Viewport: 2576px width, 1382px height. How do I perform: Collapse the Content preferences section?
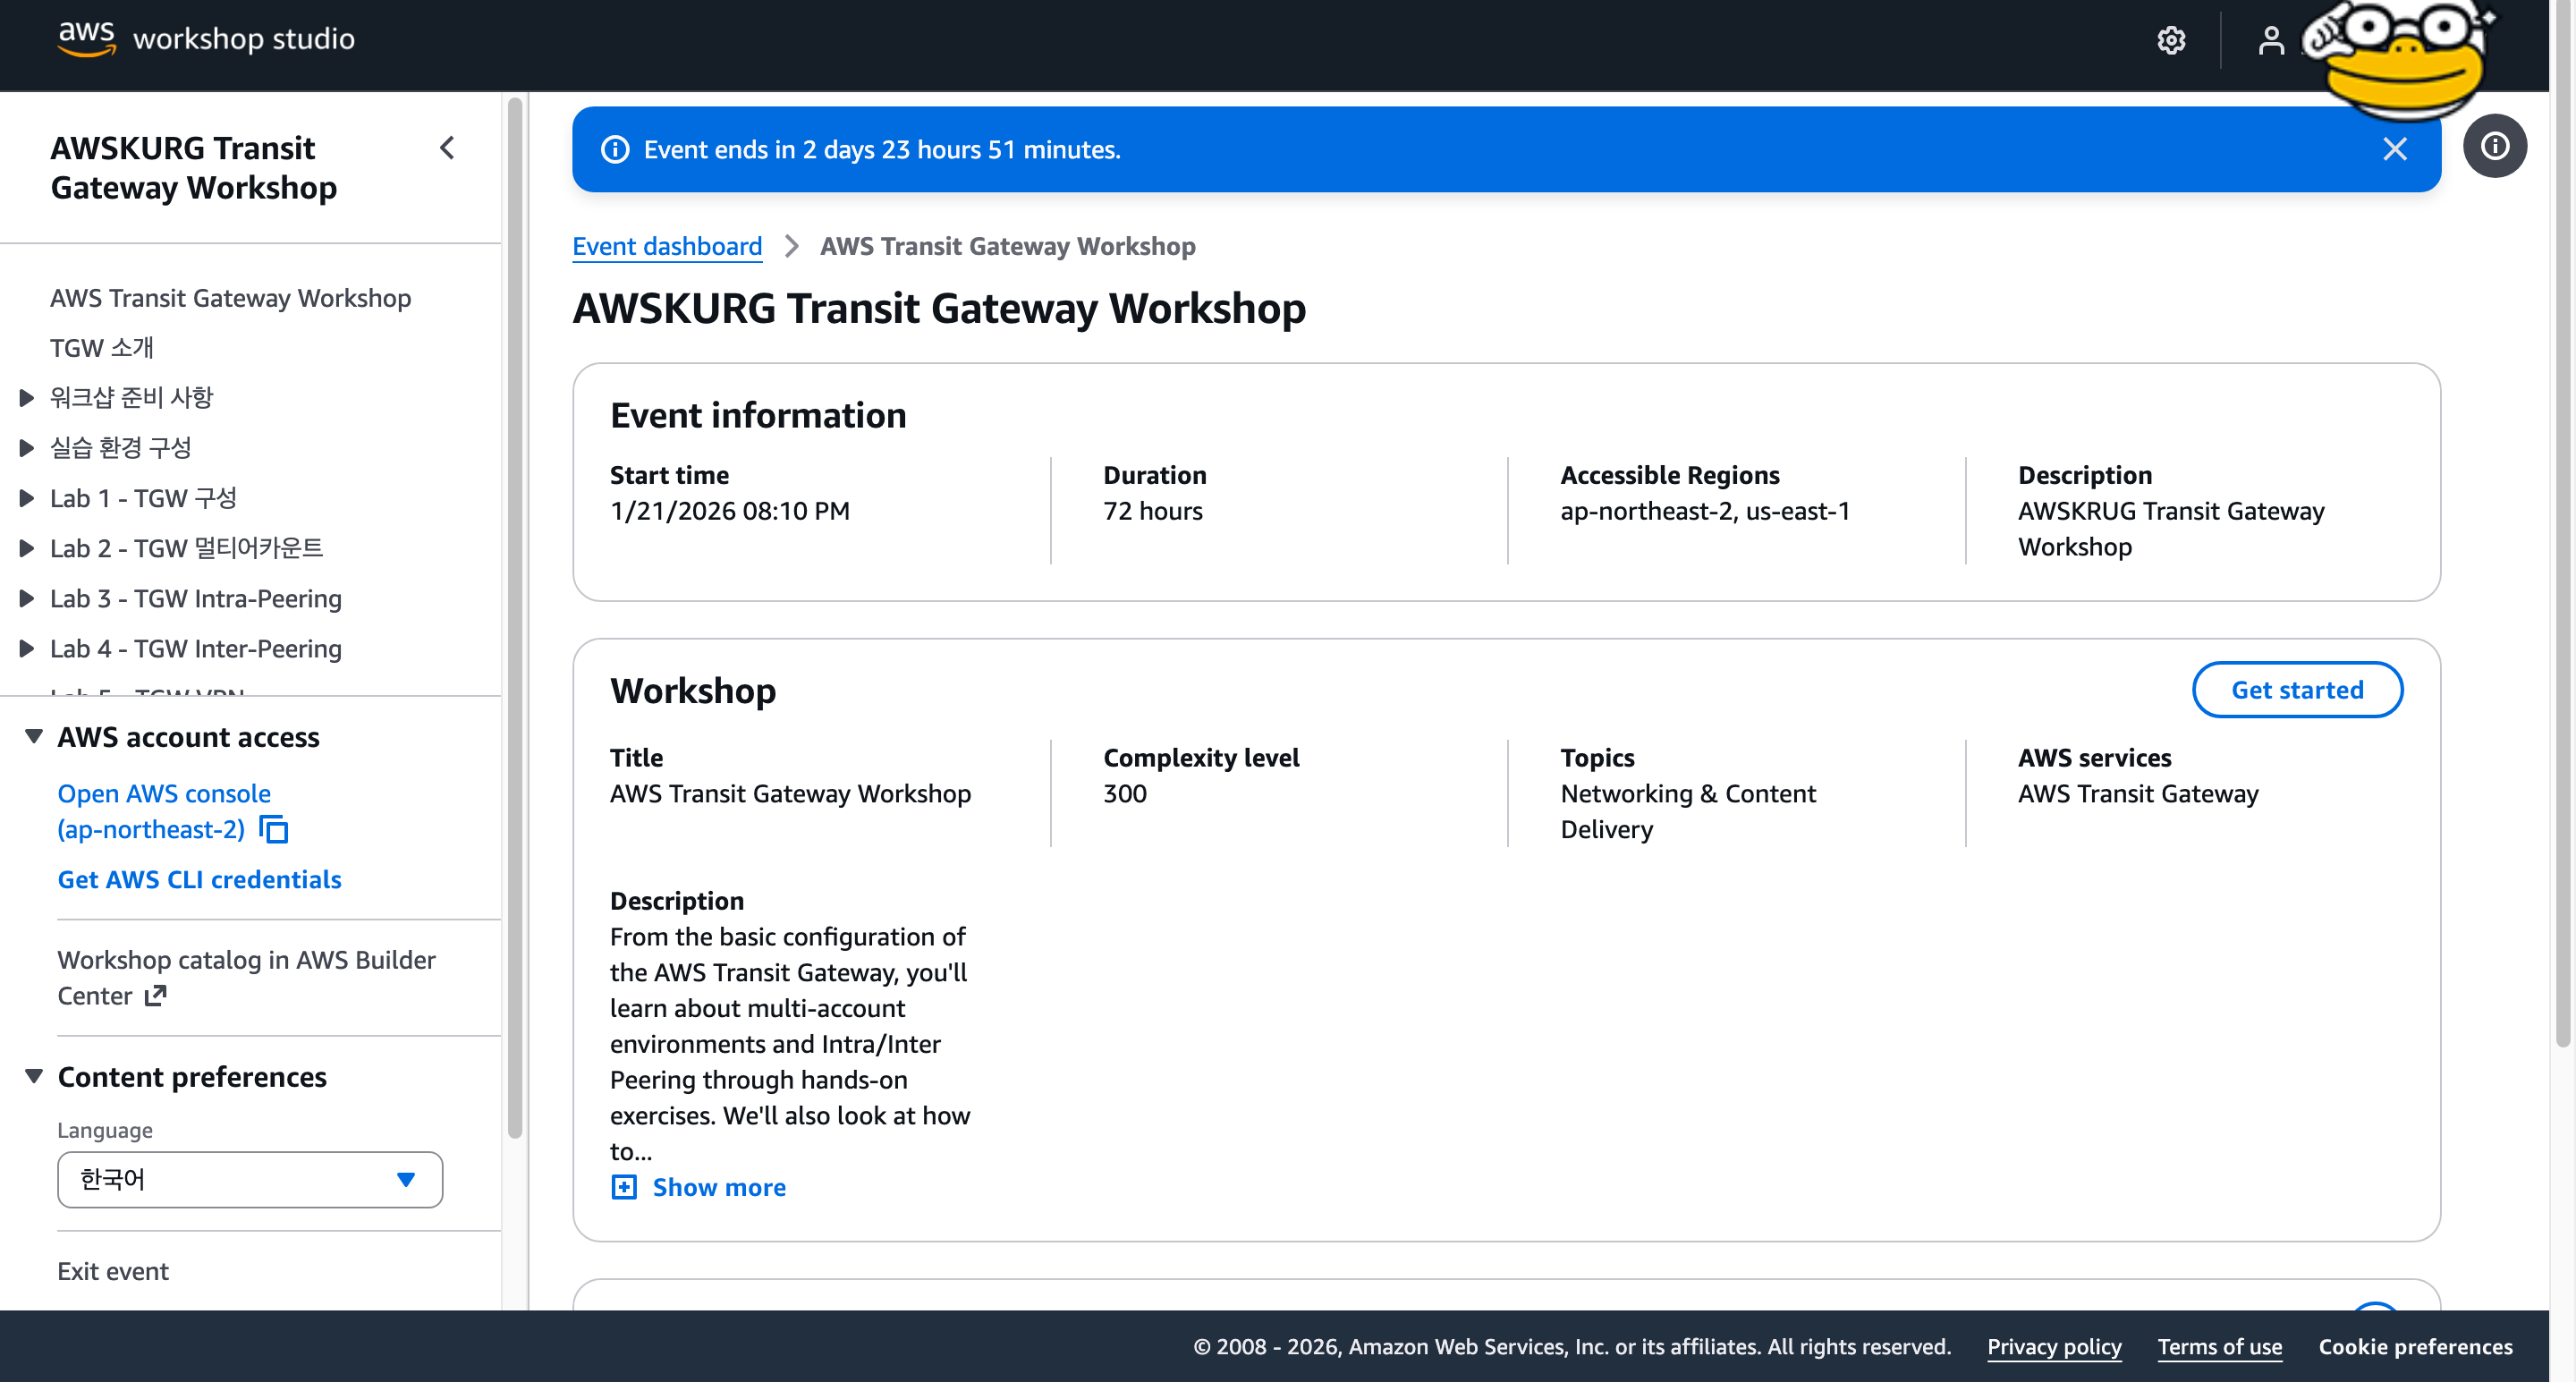pyautogui.click(x=34, y=1077)
